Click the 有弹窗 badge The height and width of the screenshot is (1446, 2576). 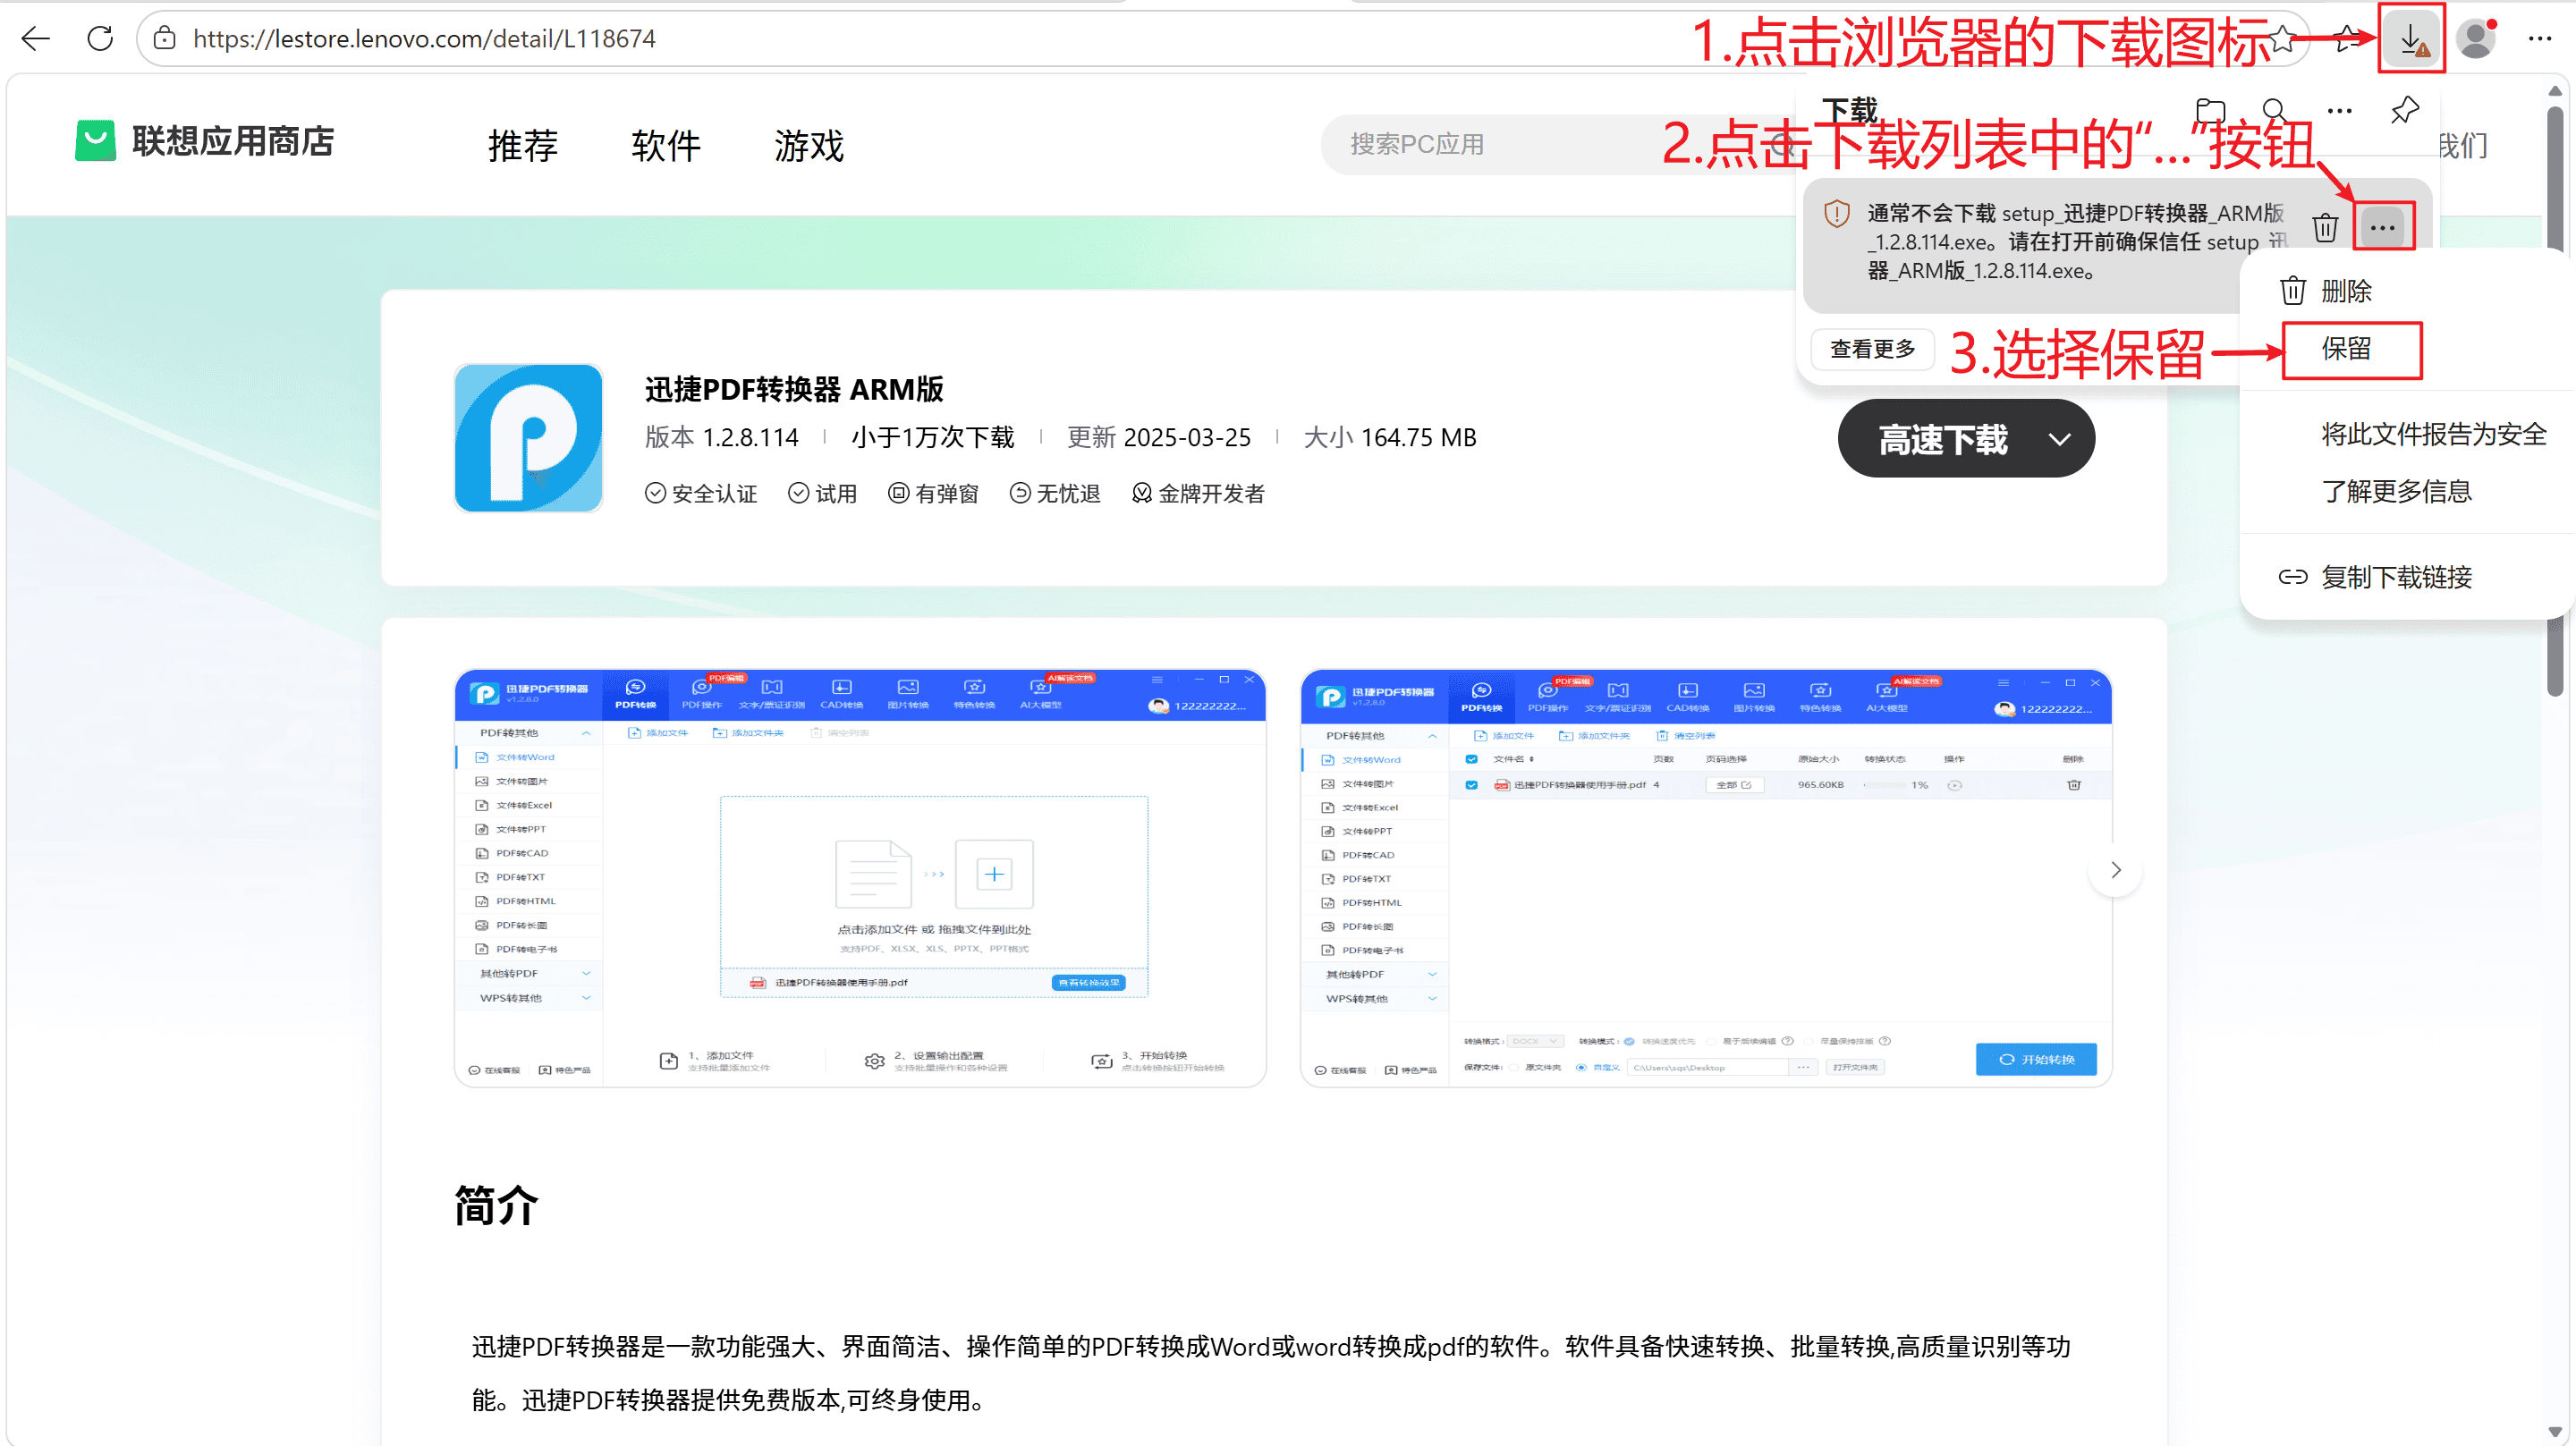pyautogui.click(x=933, y=493)
